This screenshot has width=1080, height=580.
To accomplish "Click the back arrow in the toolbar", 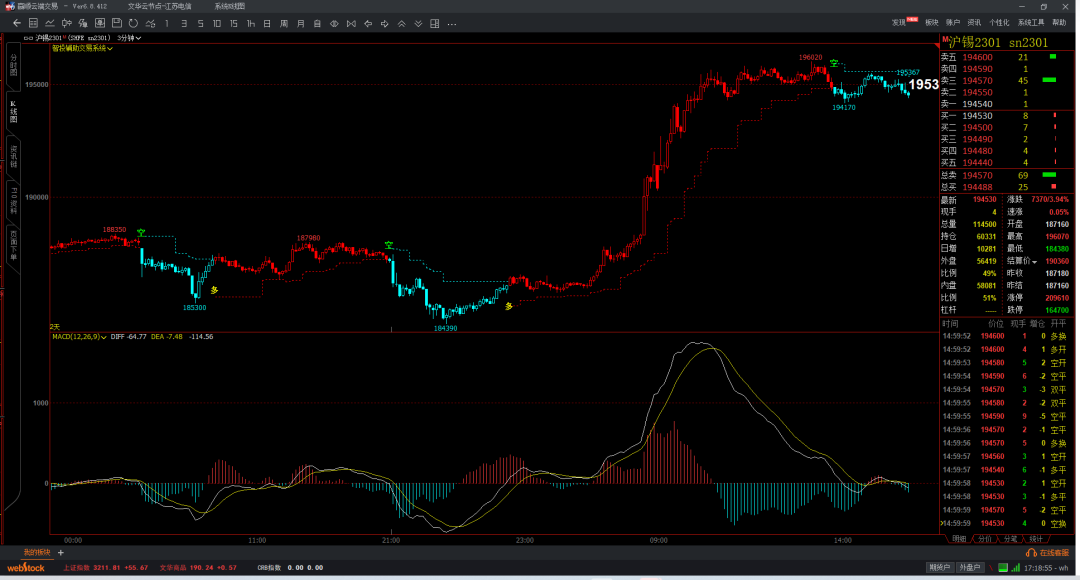I will pos(17,23).
